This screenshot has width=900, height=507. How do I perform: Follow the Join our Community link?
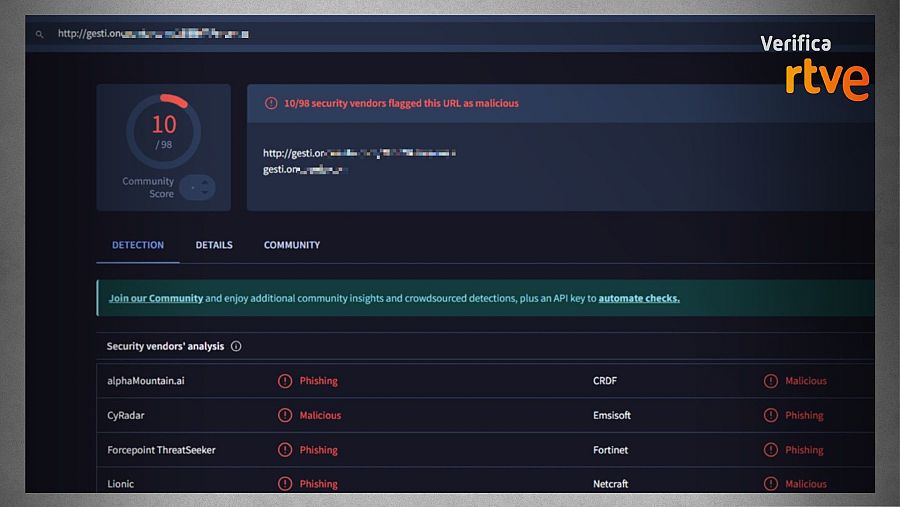tap(156, 298)
